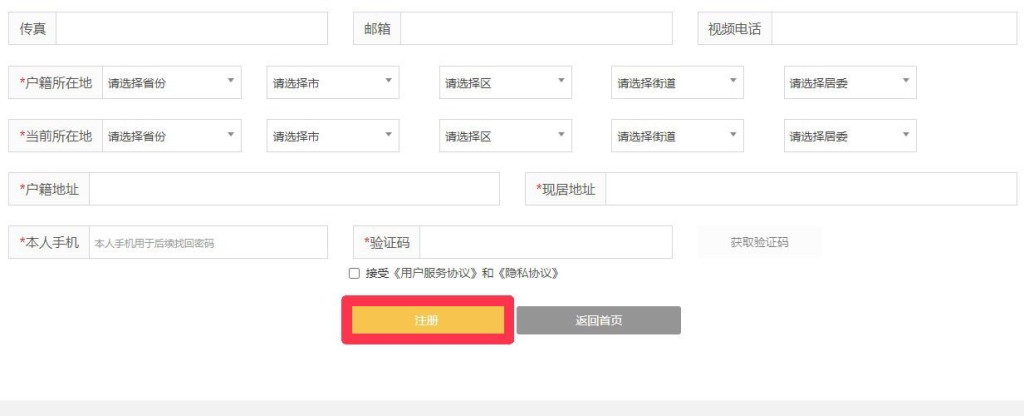Click the gray 返回首页 button
This screenshot has height=416, width=1024.
pos(598,320)
